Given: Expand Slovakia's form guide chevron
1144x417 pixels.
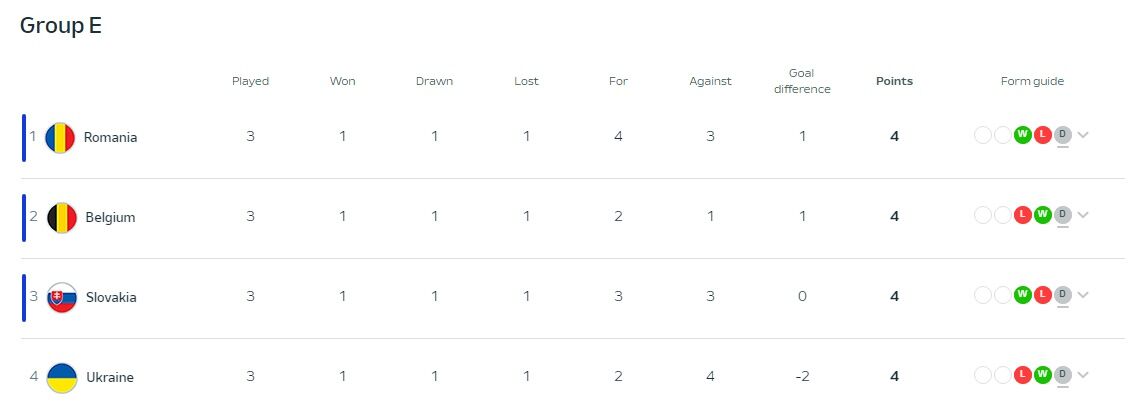Looking at the screenshot, I should pos(1082,295).
